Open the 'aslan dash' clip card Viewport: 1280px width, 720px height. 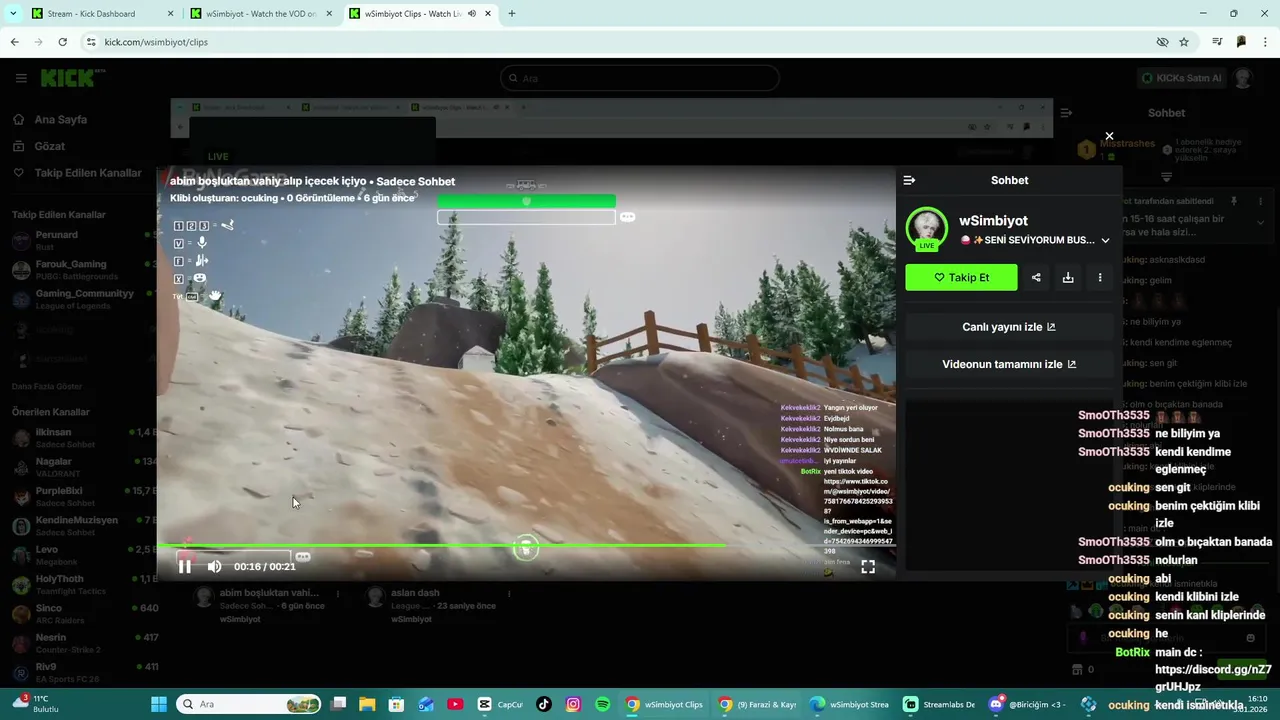pyautogui.click(x=415, y=593)
